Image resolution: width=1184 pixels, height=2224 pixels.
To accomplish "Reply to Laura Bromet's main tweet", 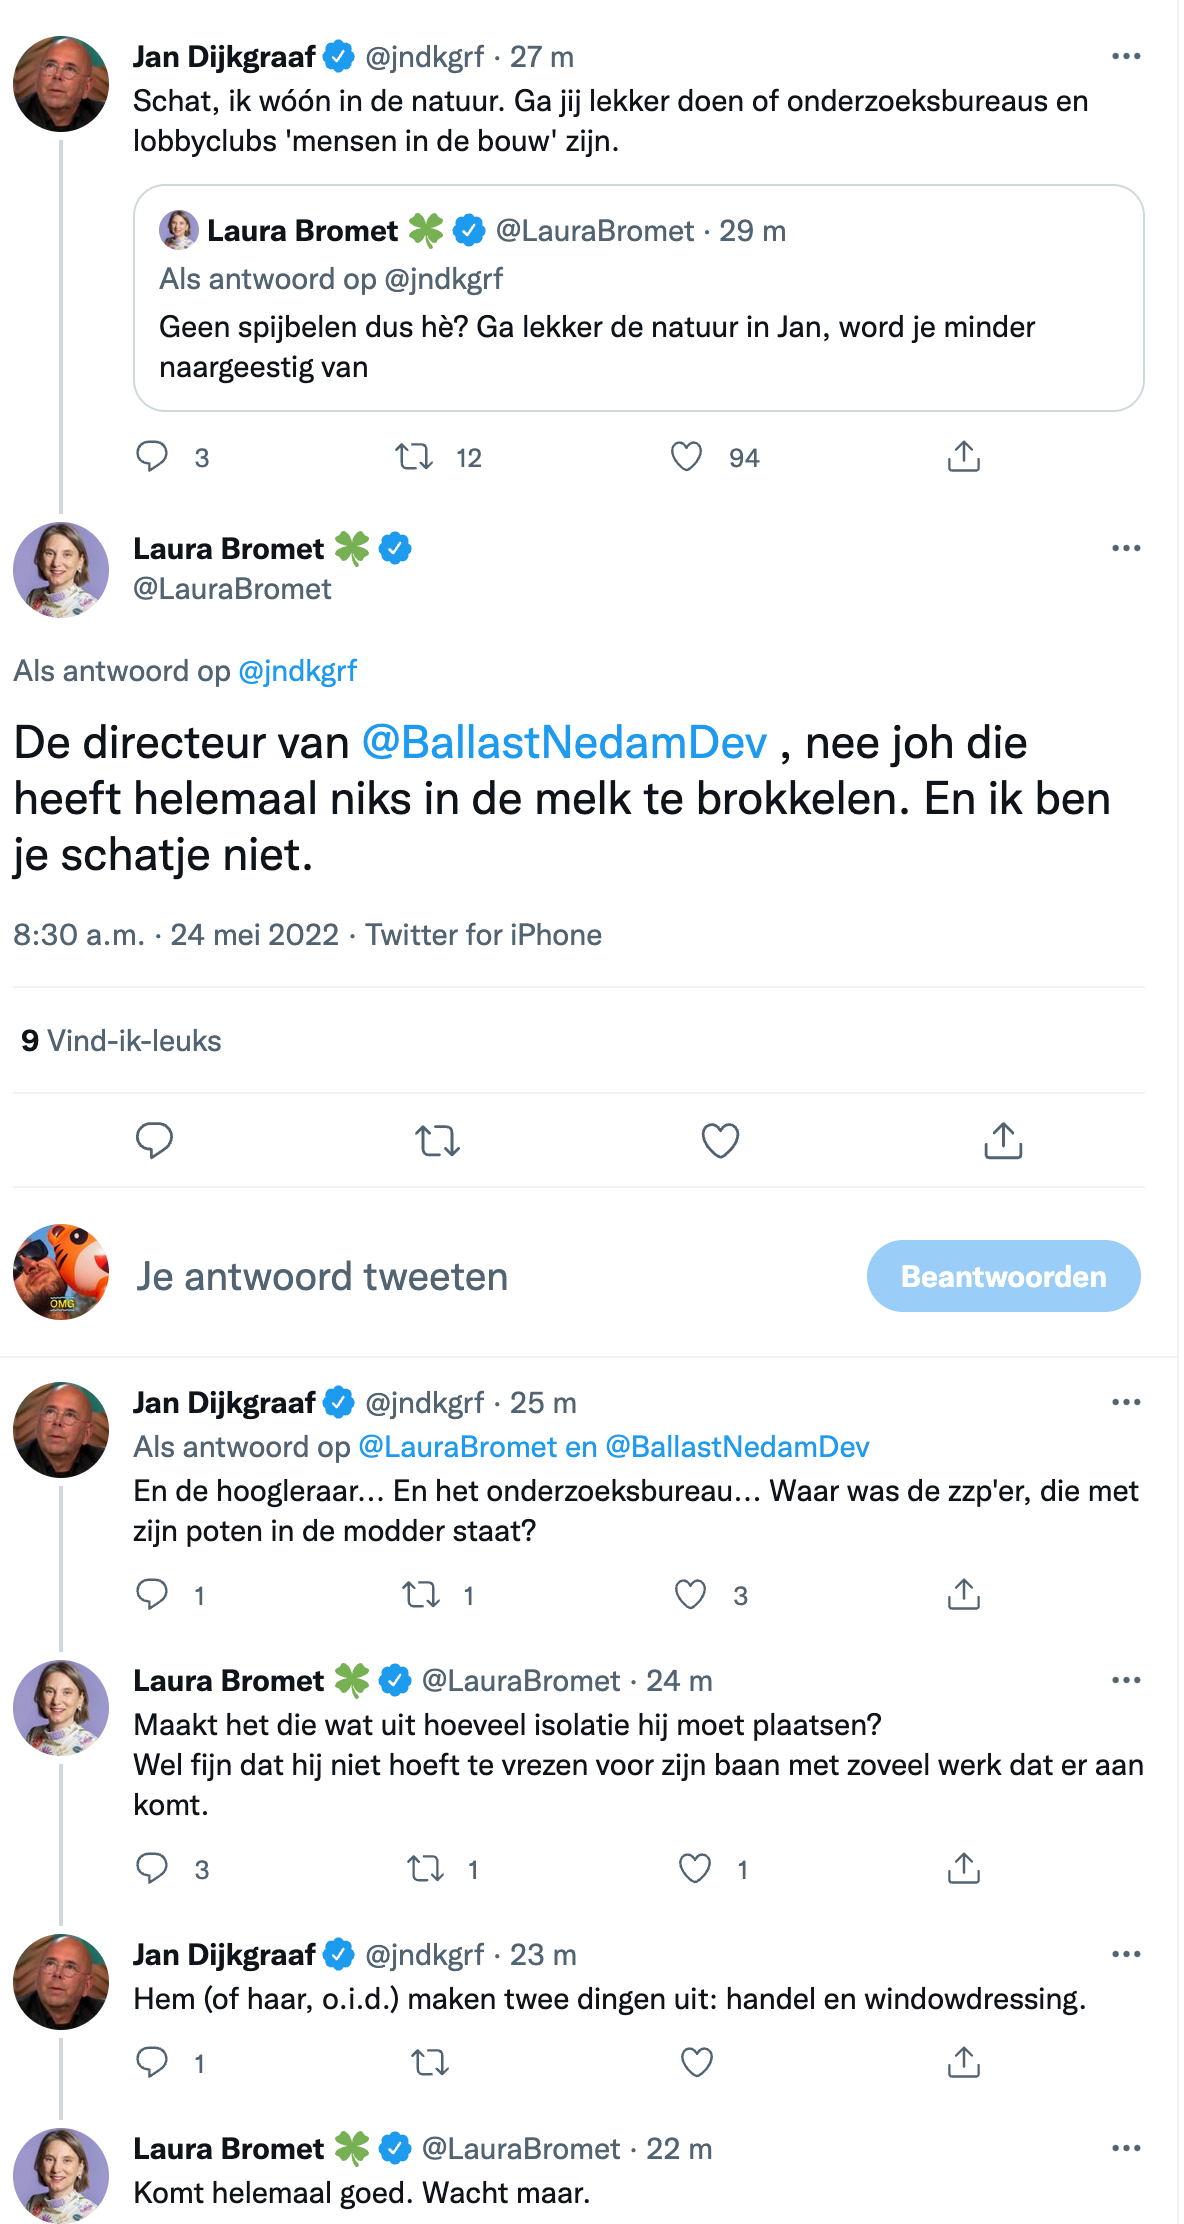I will pos(155,1139).
